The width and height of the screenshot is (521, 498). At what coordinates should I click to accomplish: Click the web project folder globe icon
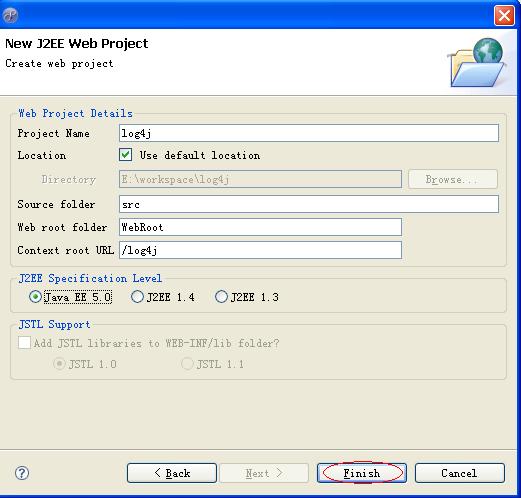[477, 62]
